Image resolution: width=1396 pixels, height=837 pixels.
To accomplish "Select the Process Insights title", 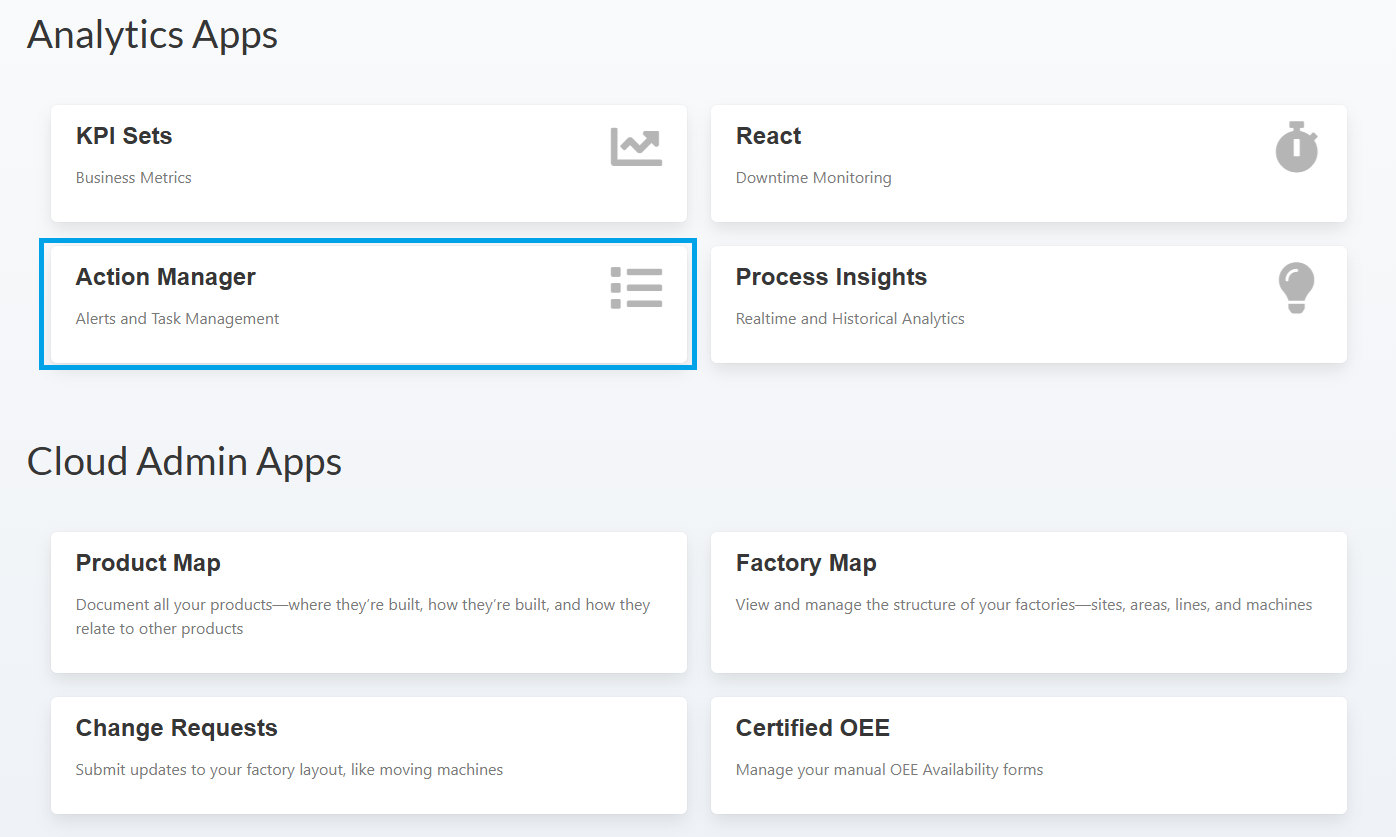I will tap(831, 277).
